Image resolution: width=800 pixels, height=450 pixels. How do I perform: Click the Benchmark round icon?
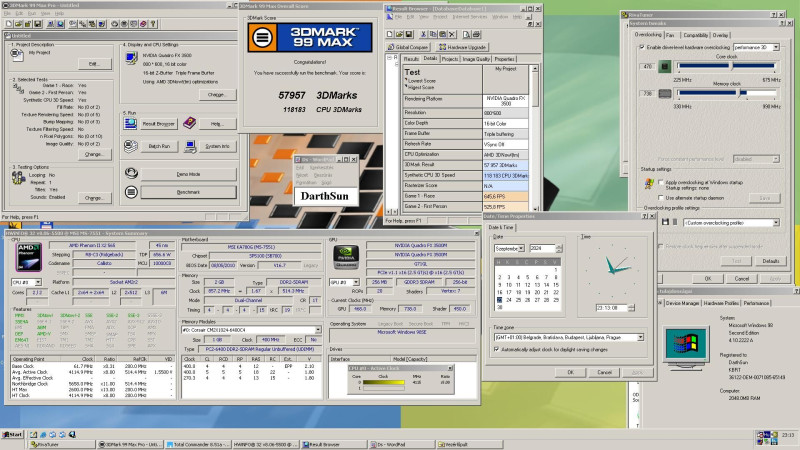(x=131, y=192)
